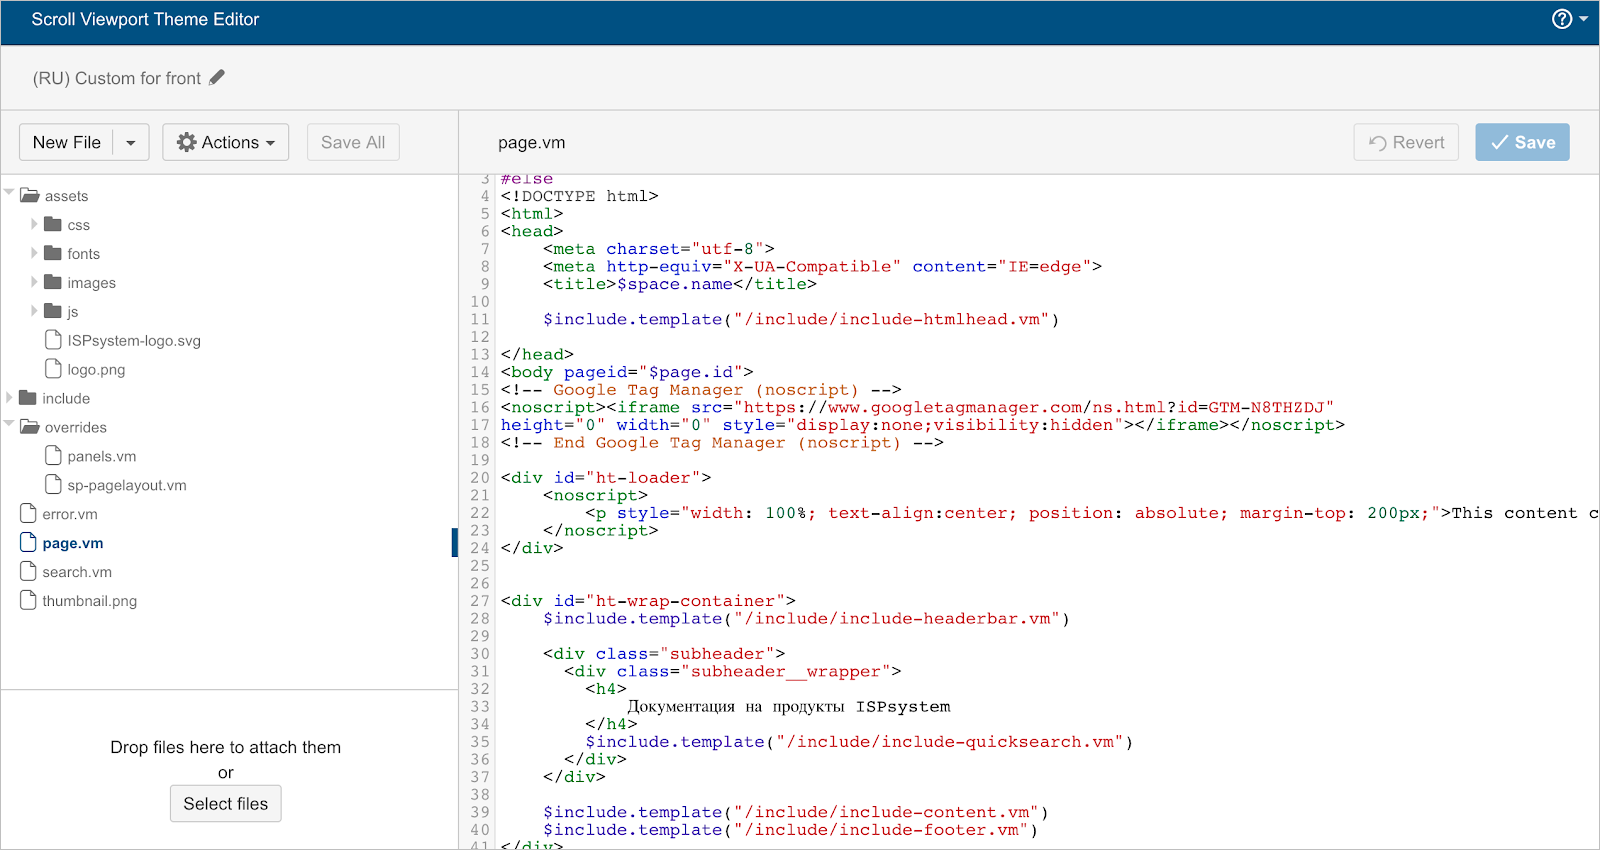Place cursor on include-headerbar.vm line
This screenshot has width=1600, height=850.
[806, 619]
